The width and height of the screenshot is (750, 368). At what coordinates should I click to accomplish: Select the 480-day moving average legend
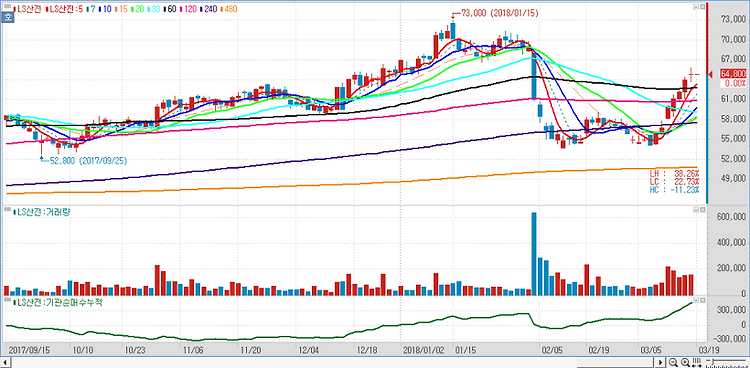[x=229, y=9]
